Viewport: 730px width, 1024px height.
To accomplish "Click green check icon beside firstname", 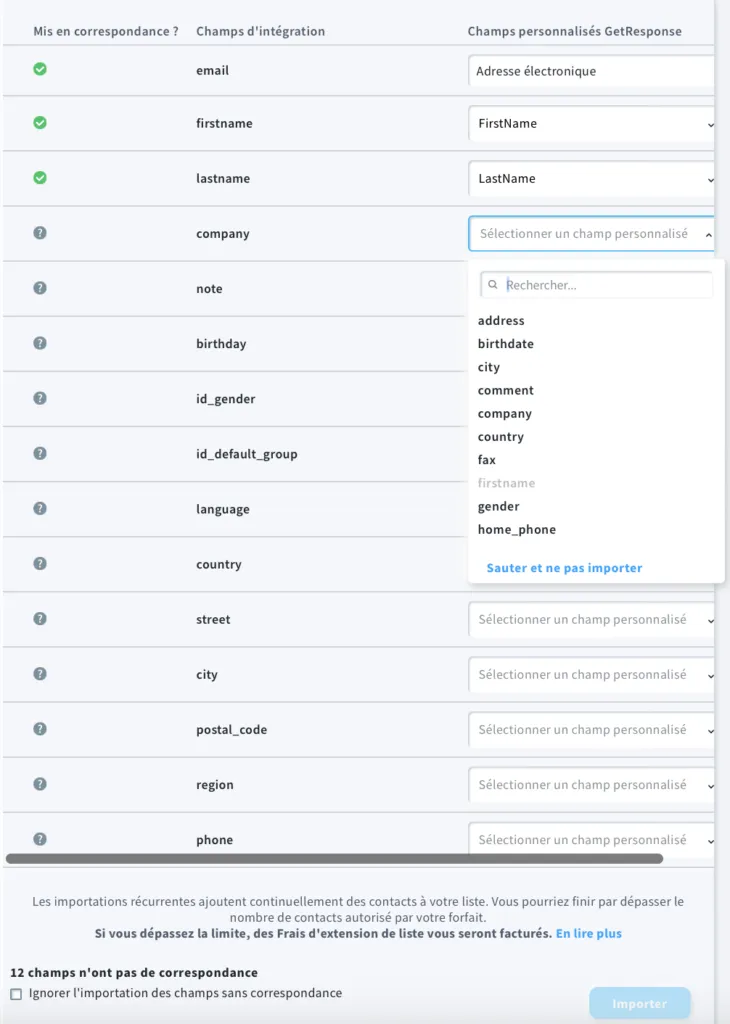I will click(x=40, y=123).
